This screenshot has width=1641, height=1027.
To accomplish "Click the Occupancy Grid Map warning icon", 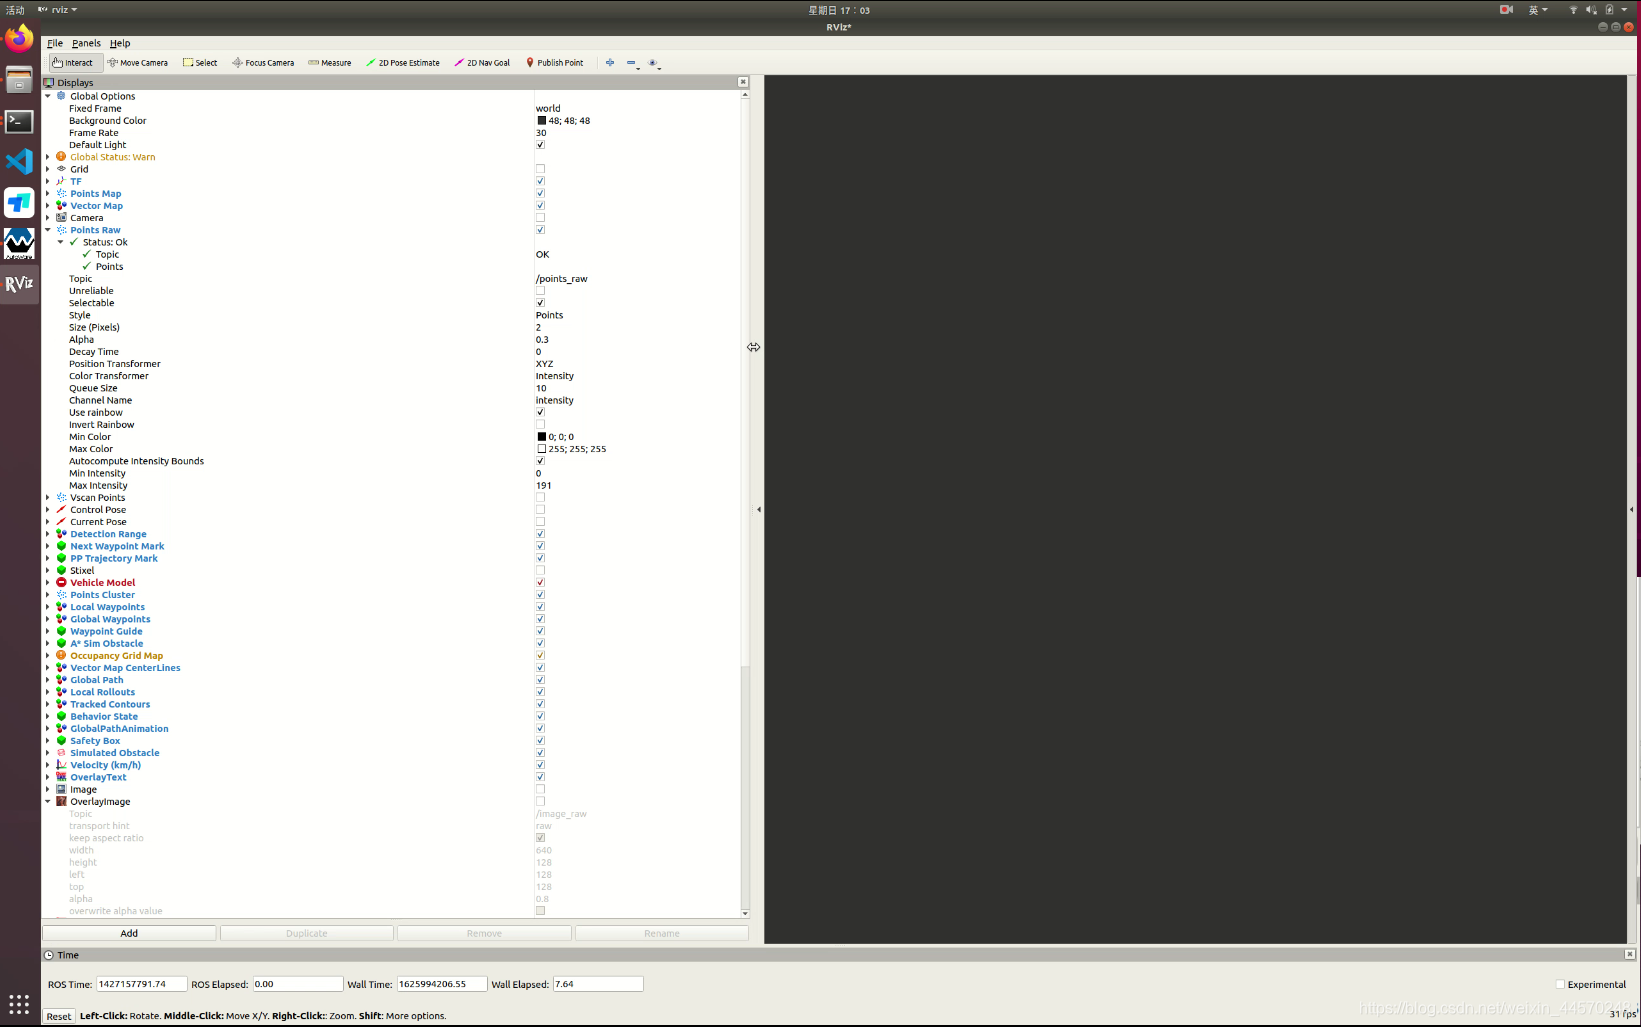I will click(x=61, y=655).
